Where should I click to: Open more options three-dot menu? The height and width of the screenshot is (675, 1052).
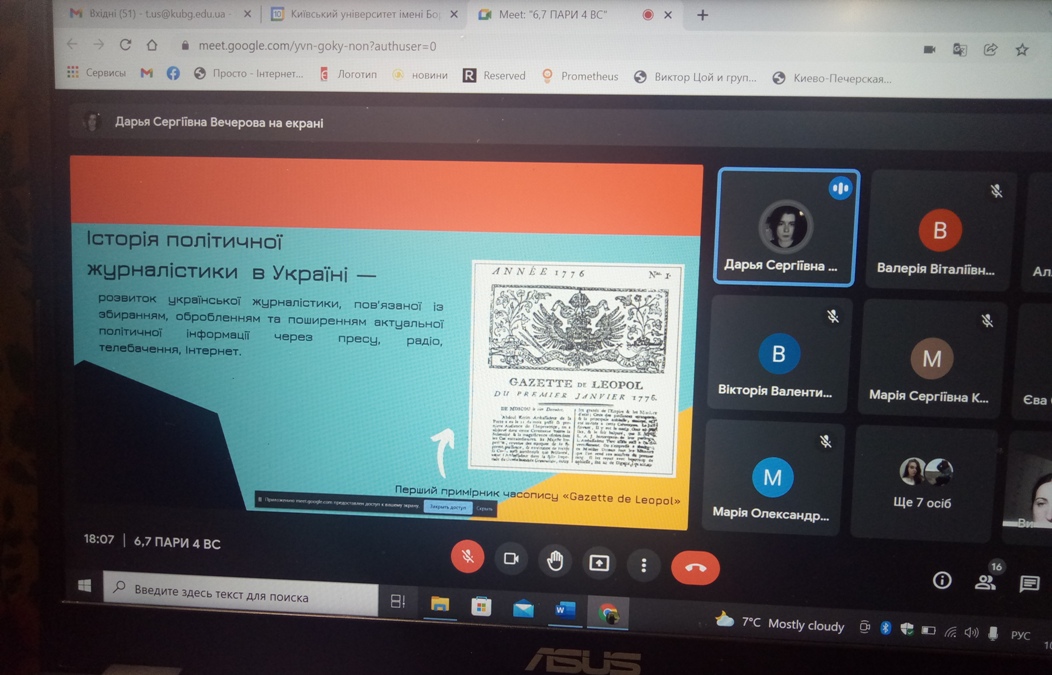point(643,566)
